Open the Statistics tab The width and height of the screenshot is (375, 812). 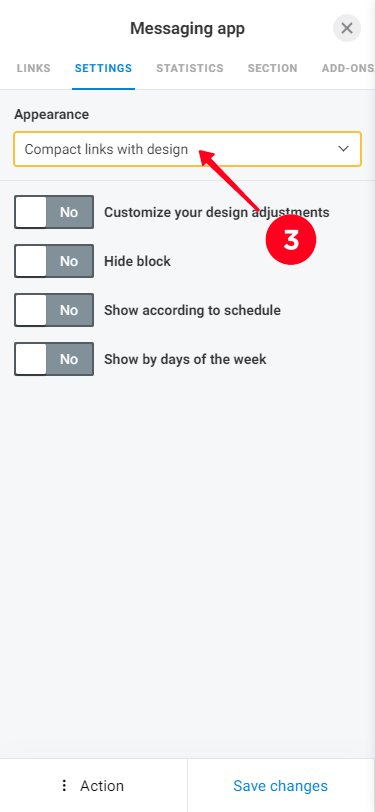[190, 68]
